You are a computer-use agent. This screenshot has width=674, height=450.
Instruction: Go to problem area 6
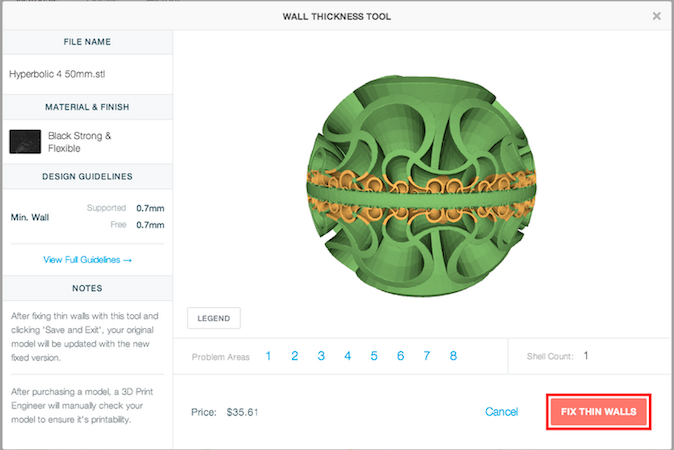[400, 356]
